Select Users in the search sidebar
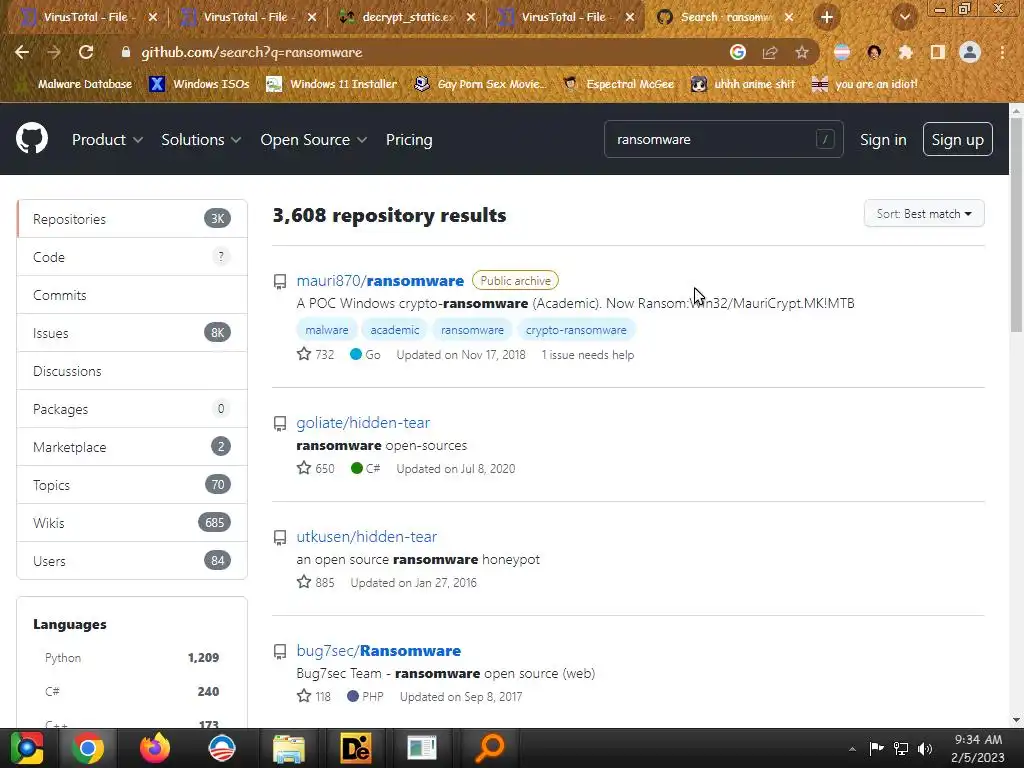Screen dimensions: 1024x768 [x=132, y=560]
